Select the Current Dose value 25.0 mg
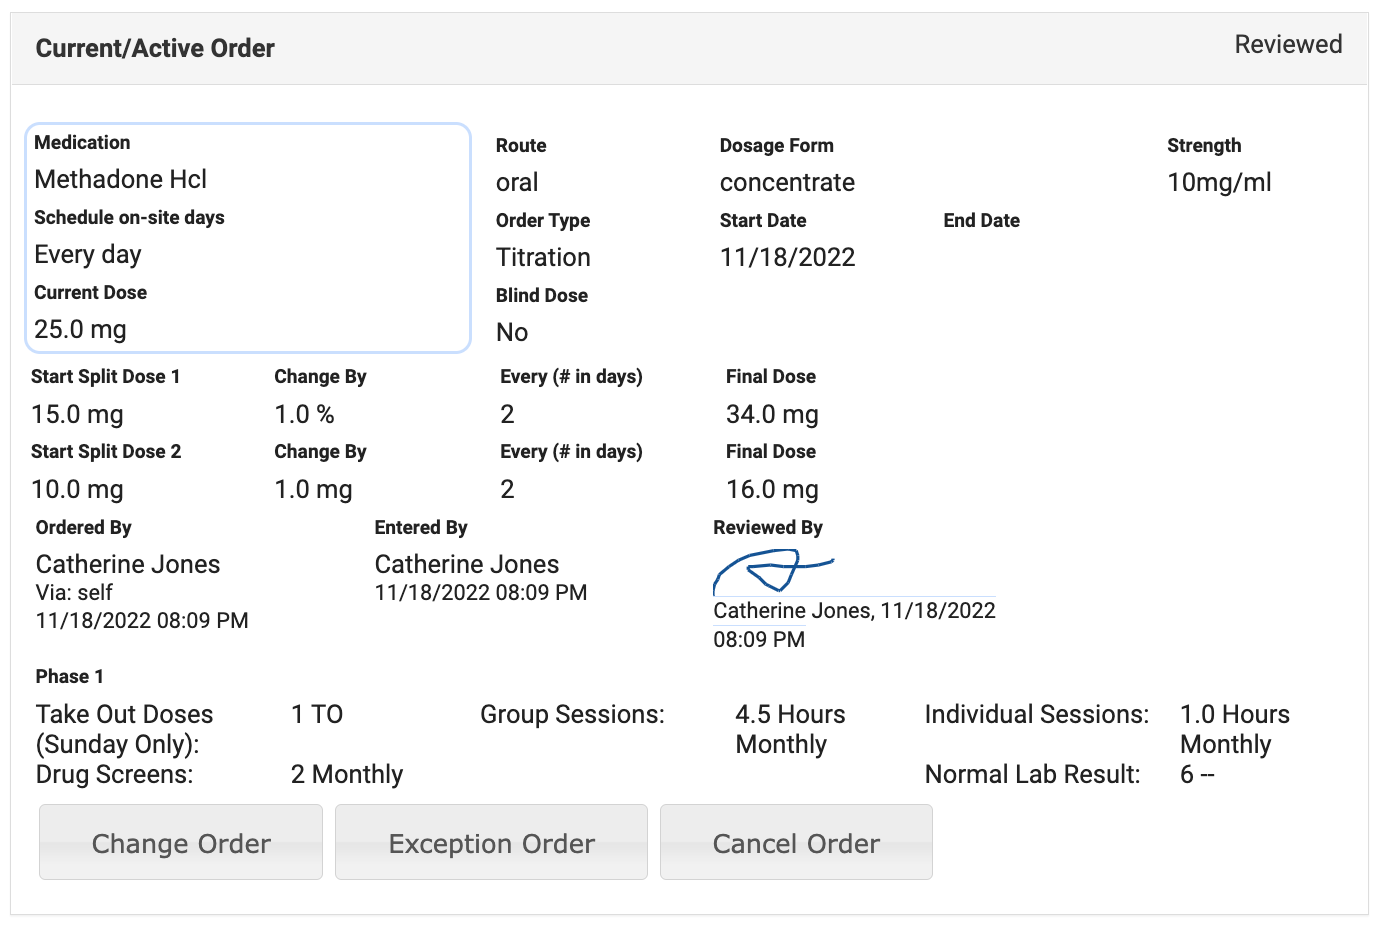The width and height of the screenshot is (1380, 932). 80,329
